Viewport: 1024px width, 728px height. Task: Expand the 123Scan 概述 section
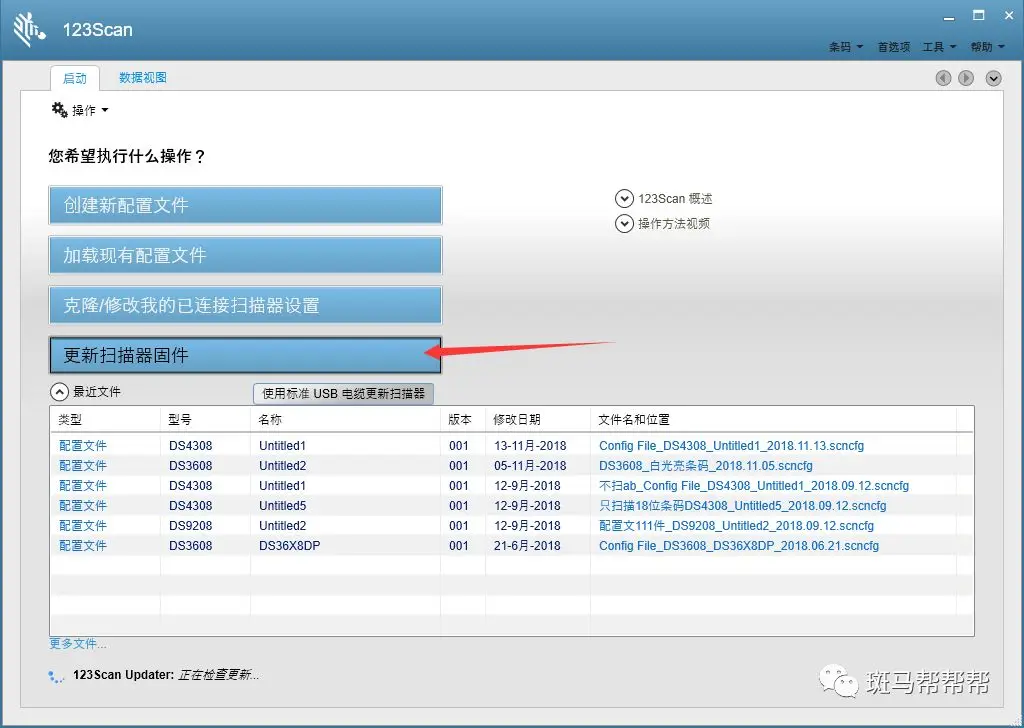625,199
